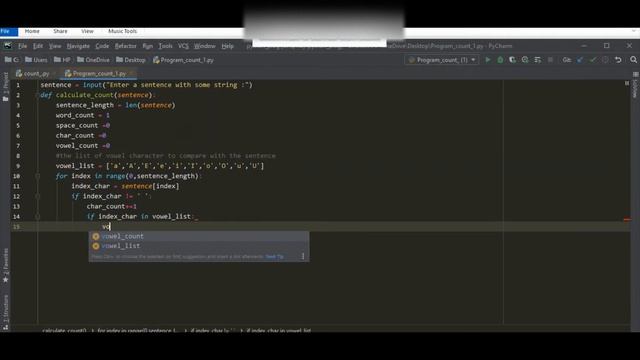Click the Profile run icon
This screenshot has height=360, width=640.
point(525,60)
